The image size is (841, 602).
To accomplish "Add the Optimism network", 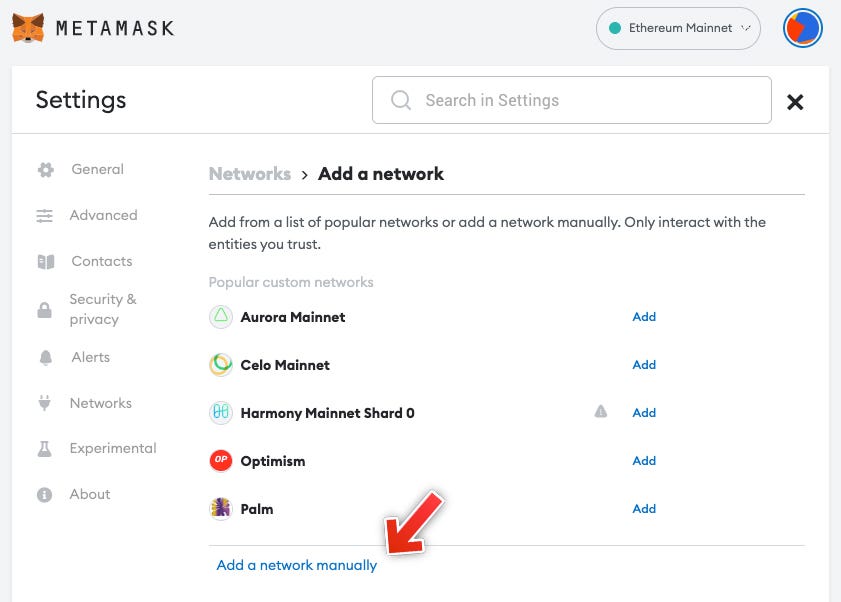I will tap(644, 460).
